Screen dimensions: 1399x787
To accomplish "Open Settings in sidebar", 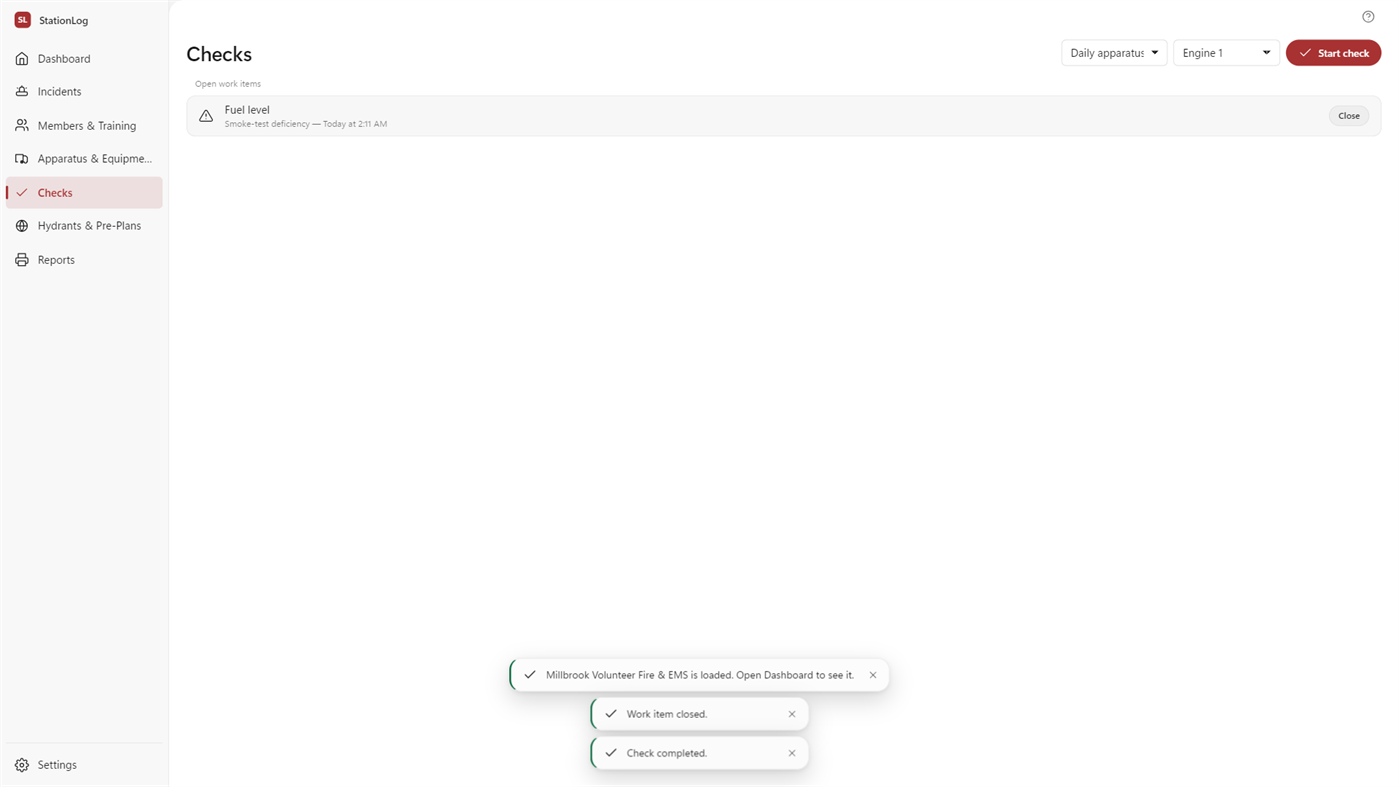I will tap(84, 765).
